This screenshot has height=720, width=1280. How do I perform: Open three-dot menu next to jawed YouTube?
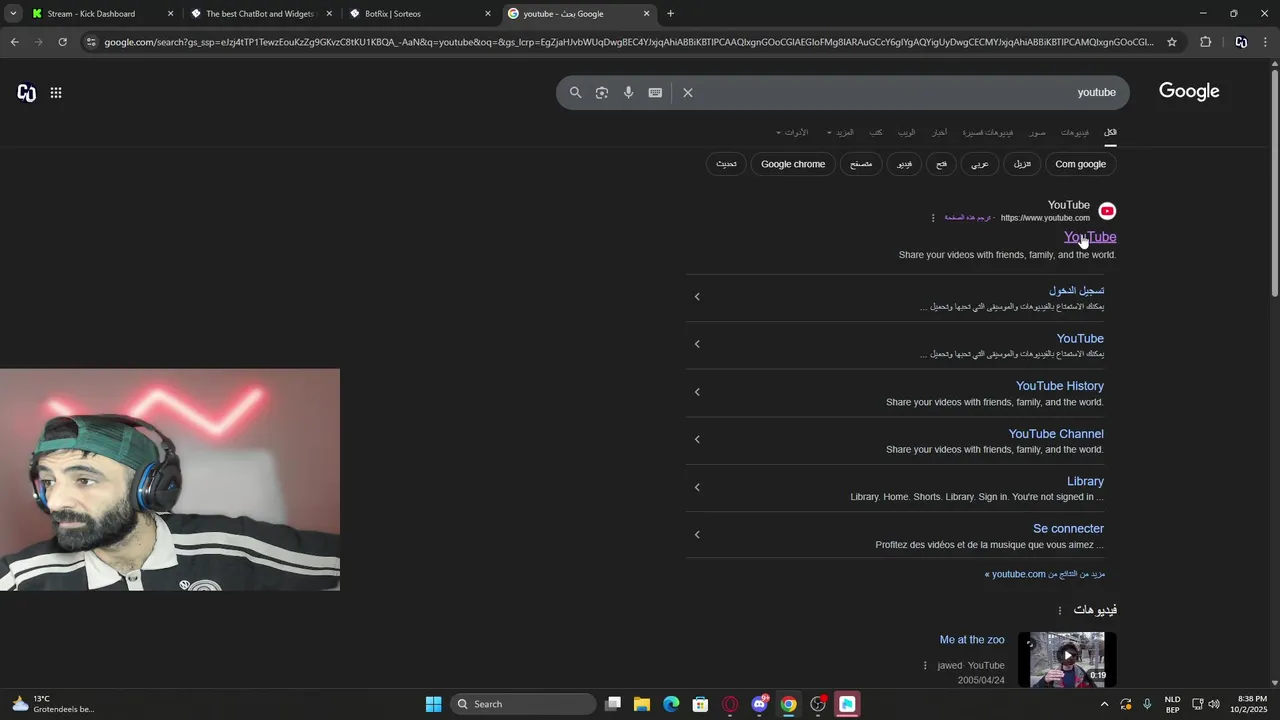925,665
